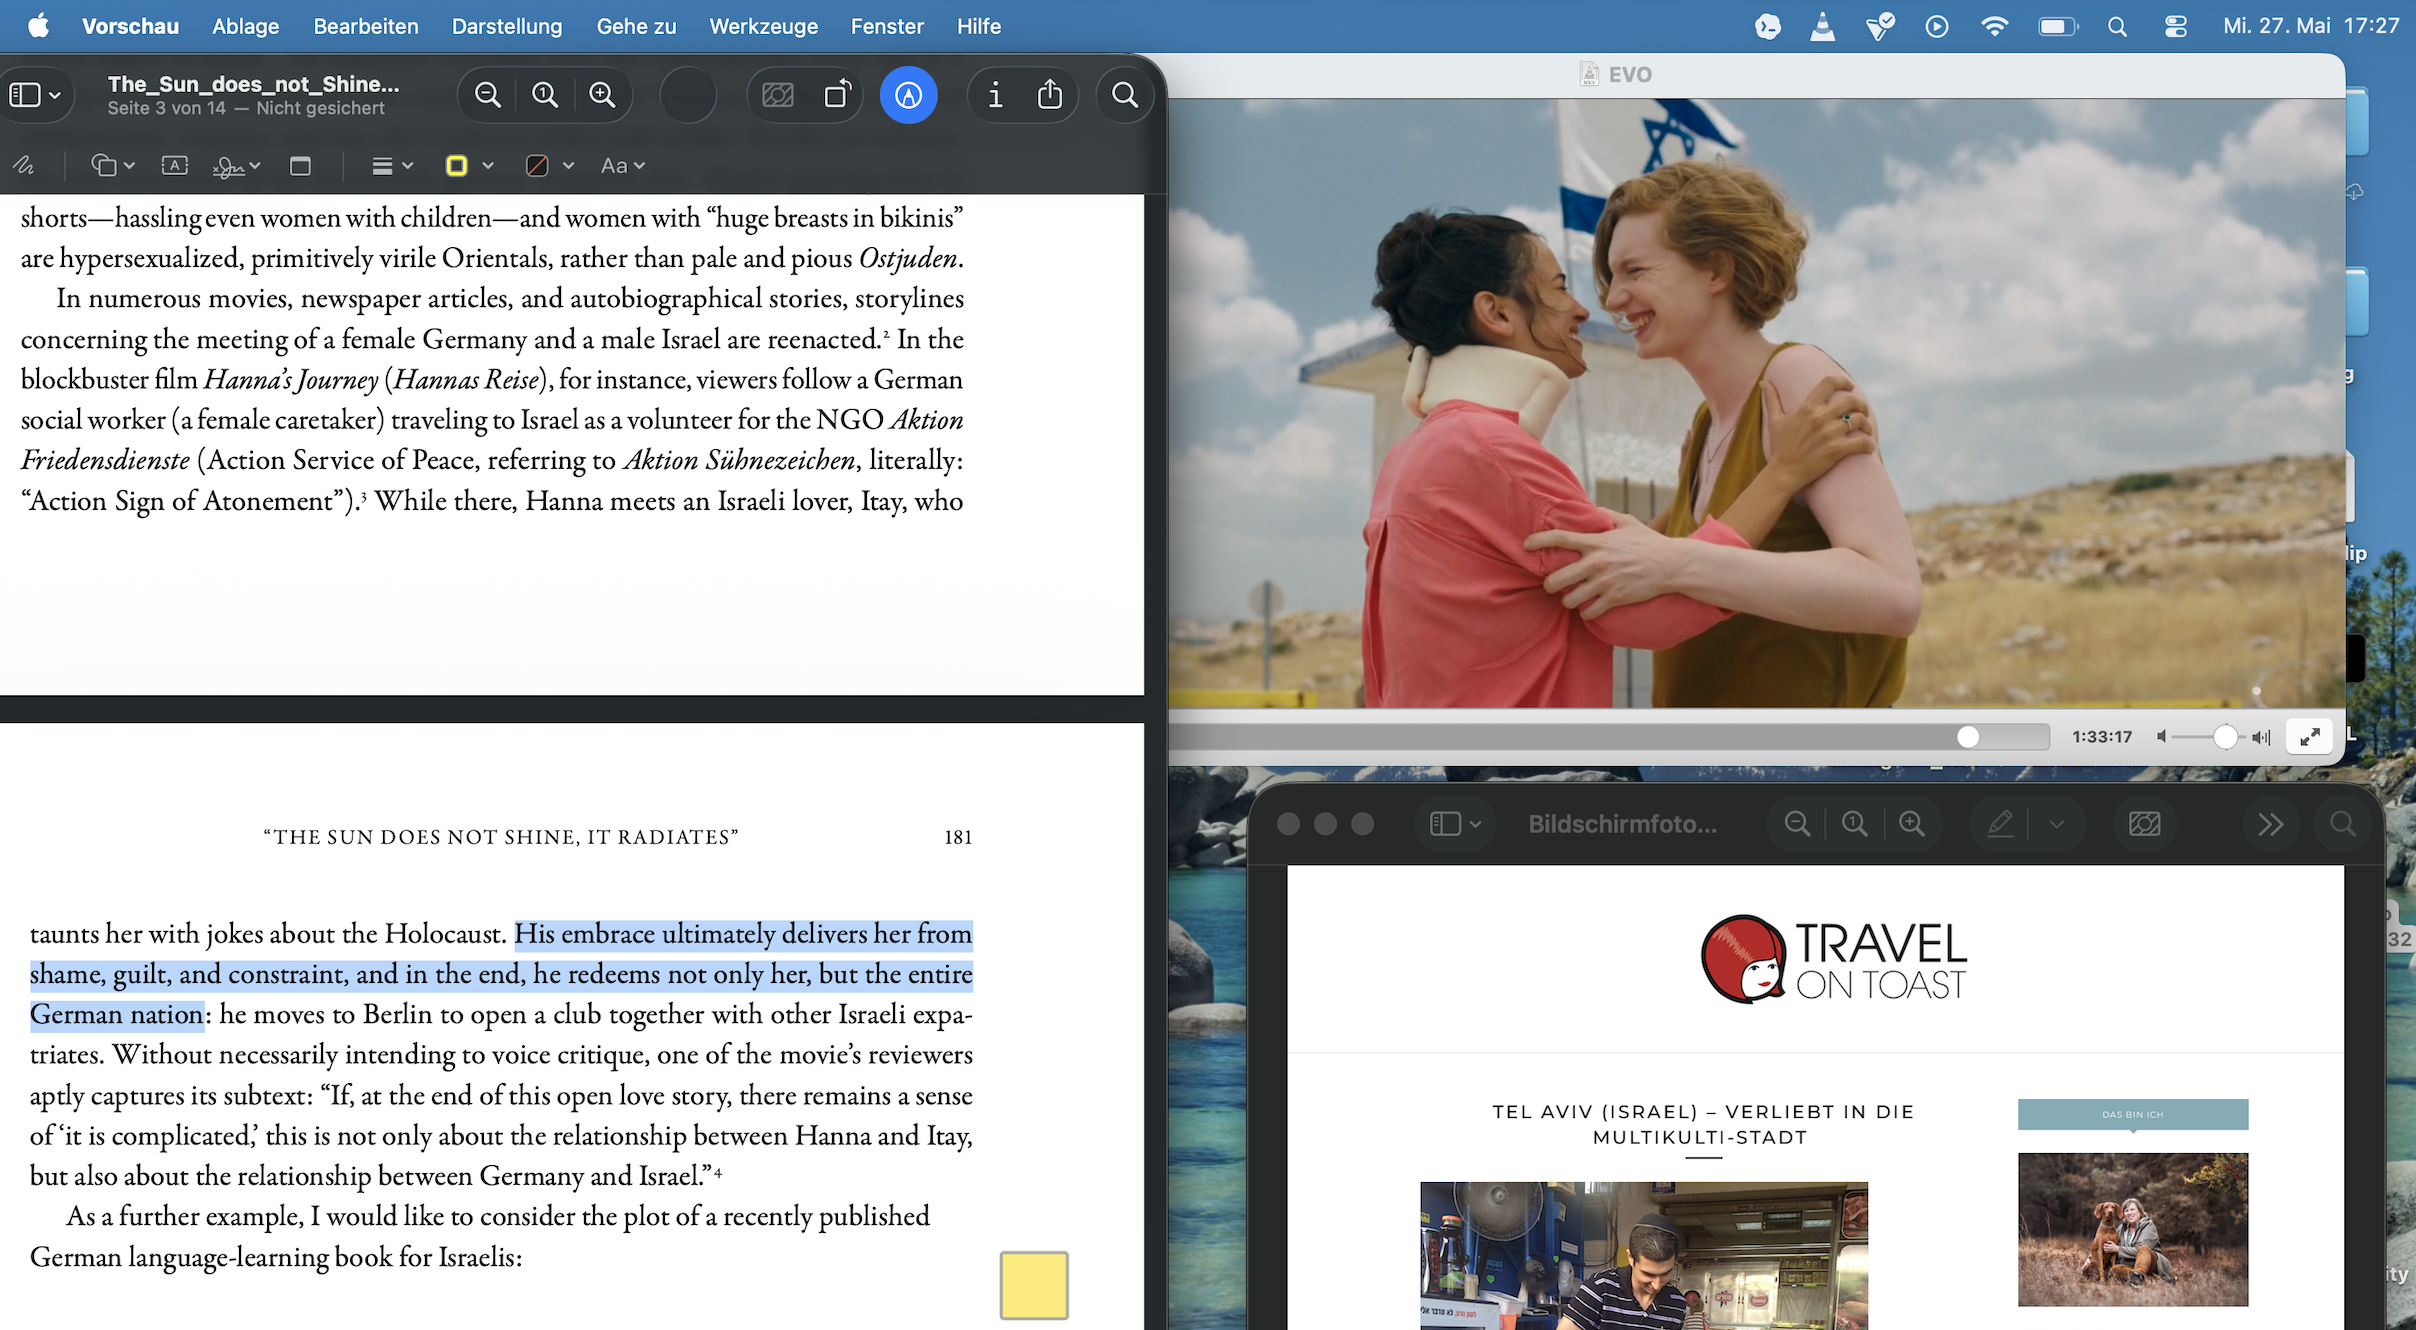Open the Werkzeuge menu
2416x1330 pixels.
(x=764, y=26)
